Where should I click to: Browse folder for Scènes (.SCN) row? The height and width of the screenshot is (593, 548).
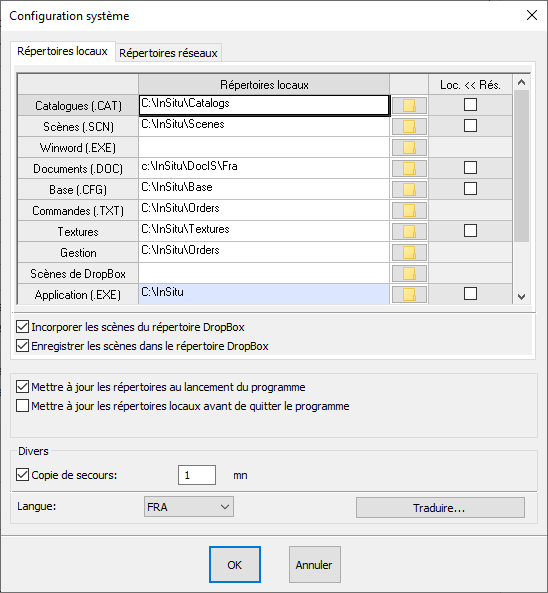[409, 127]
